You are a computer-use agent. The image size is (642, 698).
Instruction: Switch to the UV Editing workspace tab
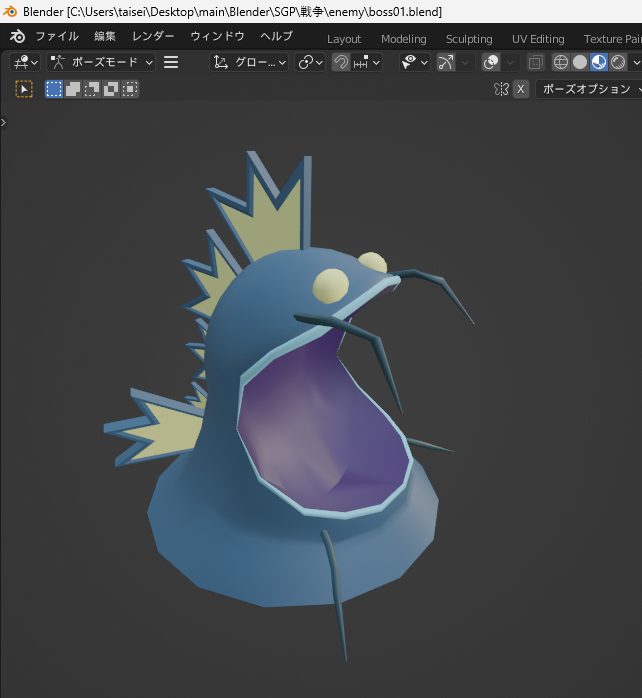(x=538, y=39)
